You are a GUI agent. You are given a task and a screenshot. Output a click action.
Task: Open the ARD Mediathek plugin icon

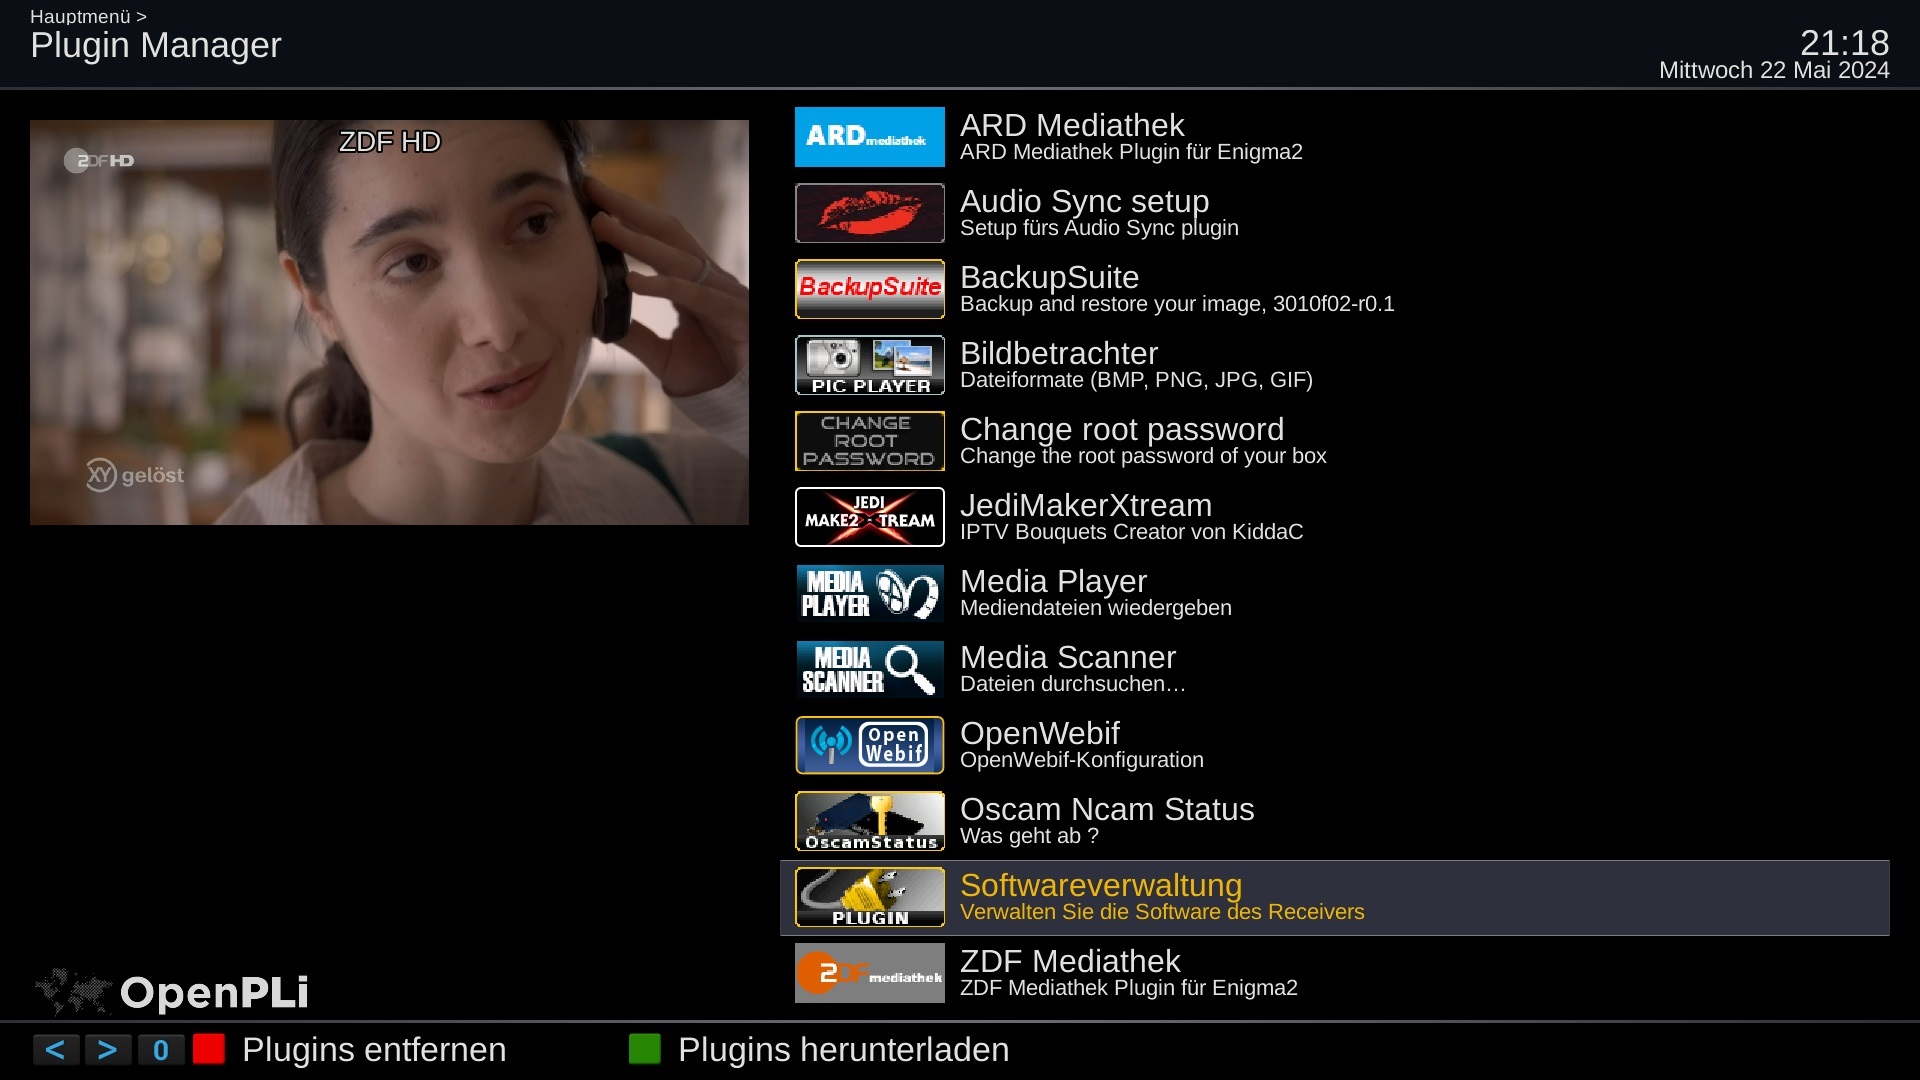tap(869, 137)
